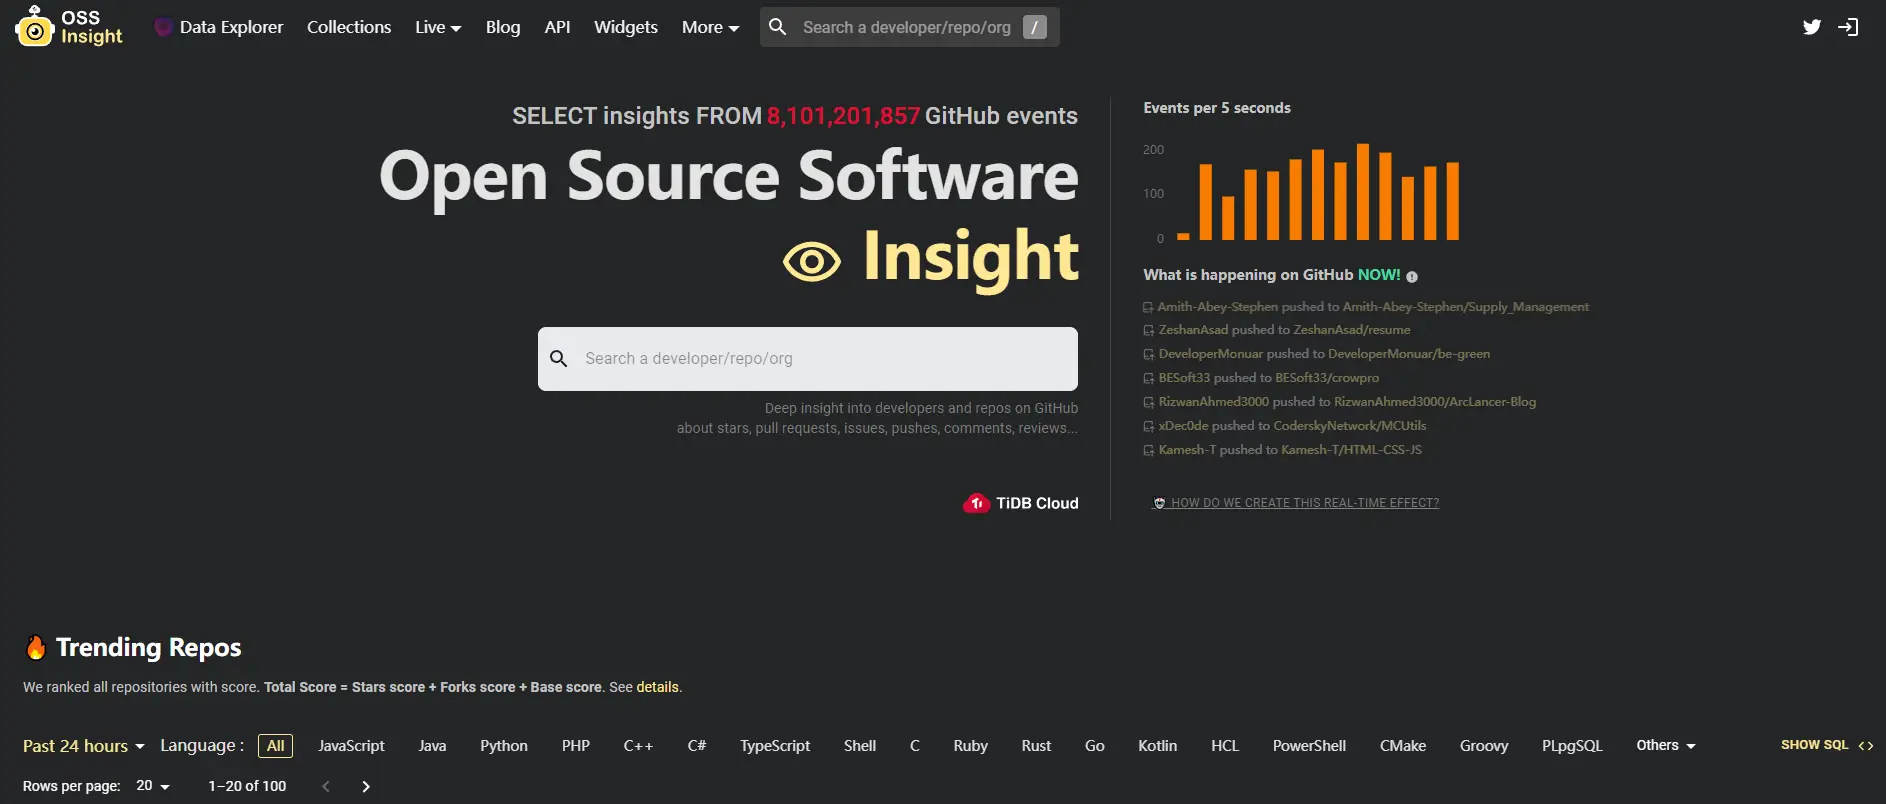
Task: Open the score details link
Action: pos(657,687)
